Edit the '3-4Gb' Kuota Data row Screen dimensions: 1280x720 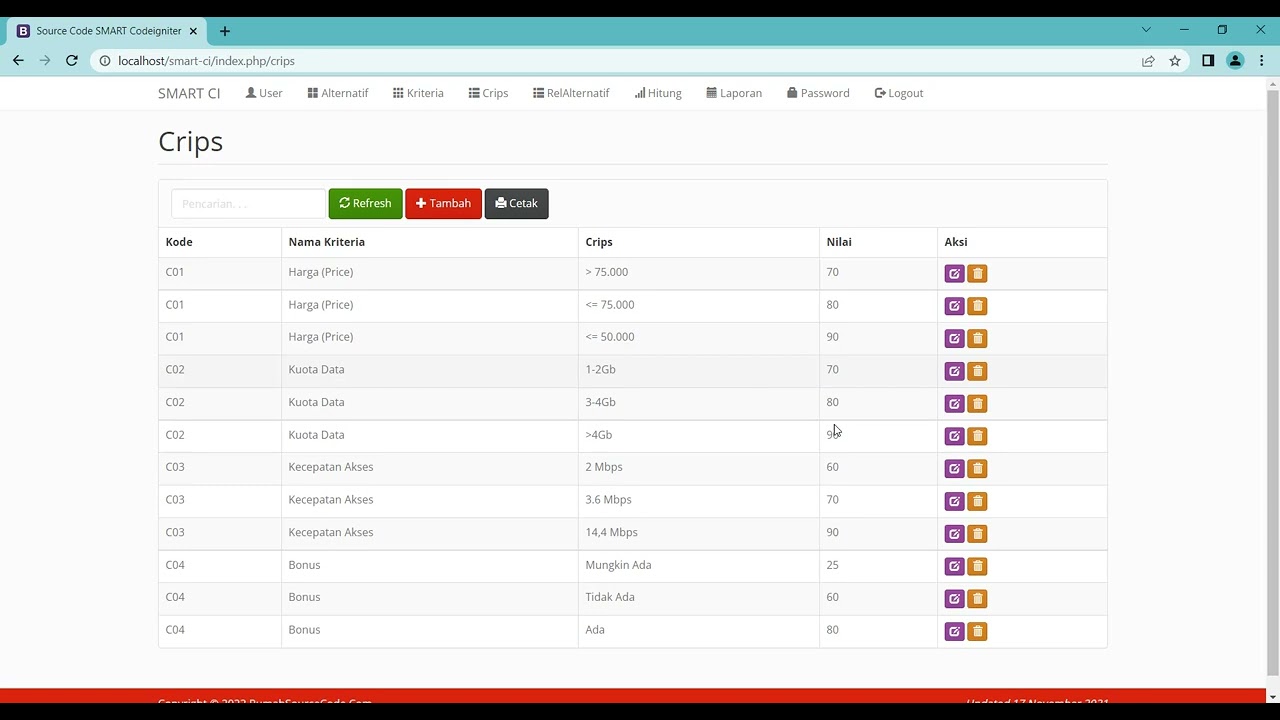(954, 403)
